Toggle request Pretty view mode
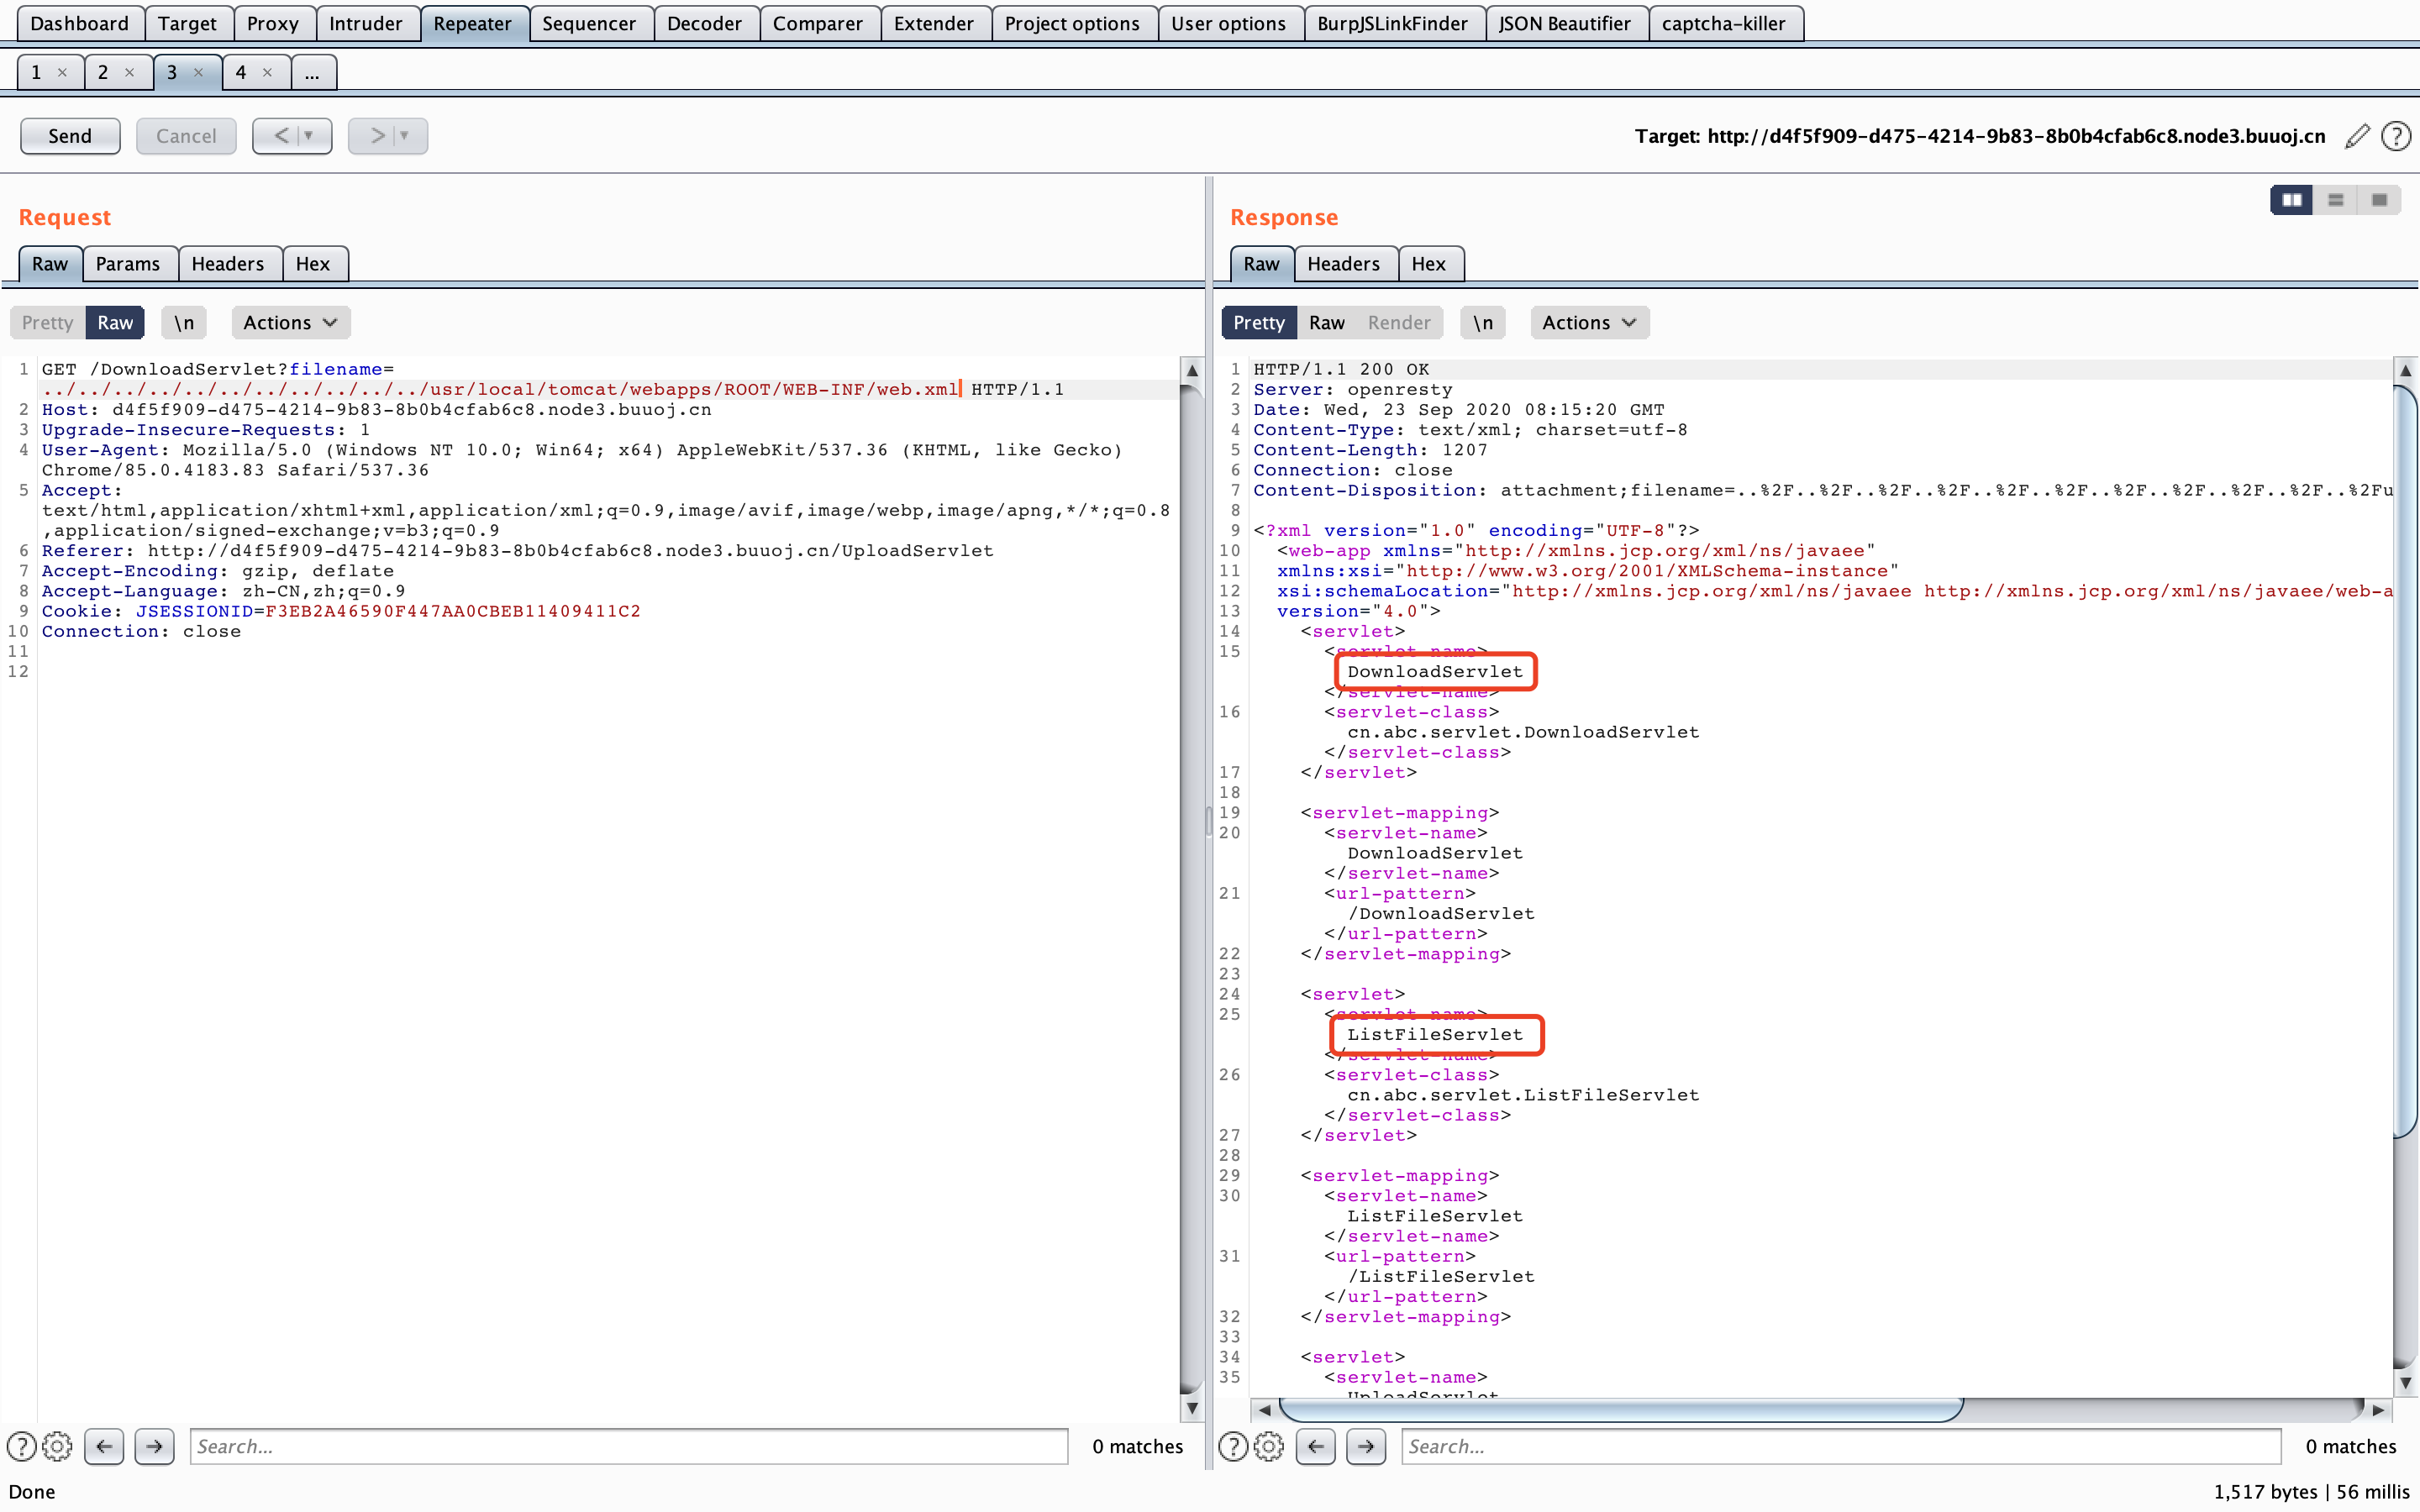Image resolution: width=2420 pixels, height=1512 pixels. (x=47, y=322)
